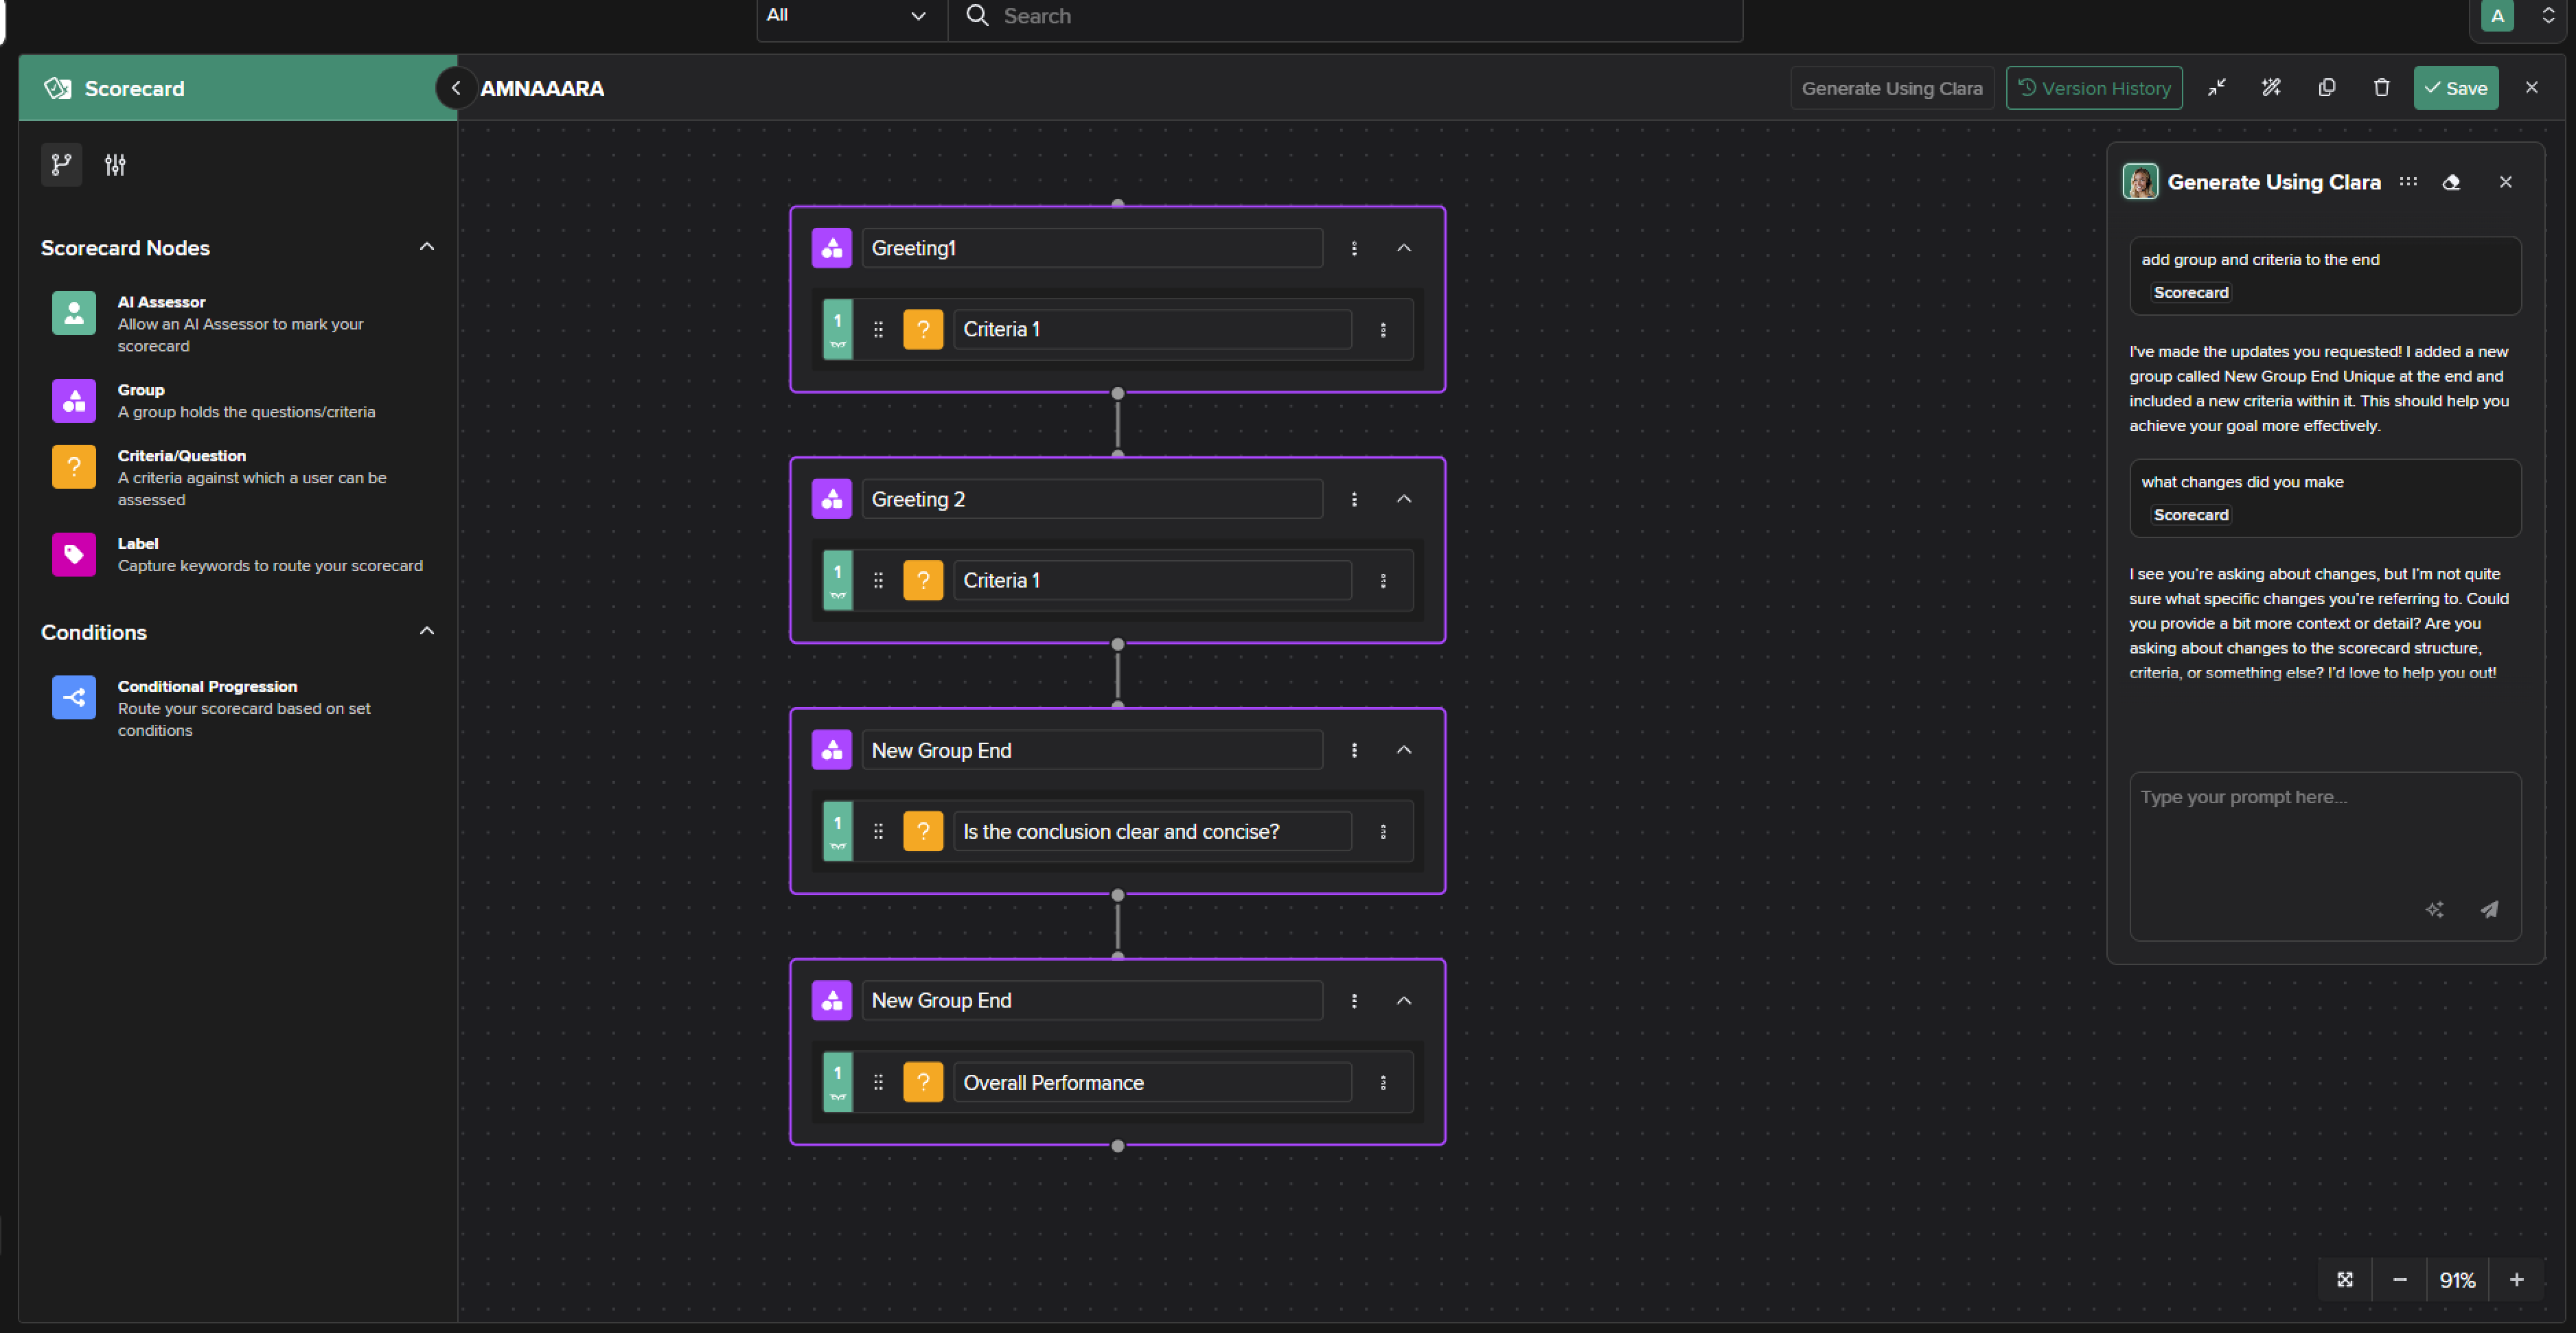The height and width of the screenshot is (1333, 2576).
Task: Click the Scorecard tab header
Action: (x=238, y=88)
